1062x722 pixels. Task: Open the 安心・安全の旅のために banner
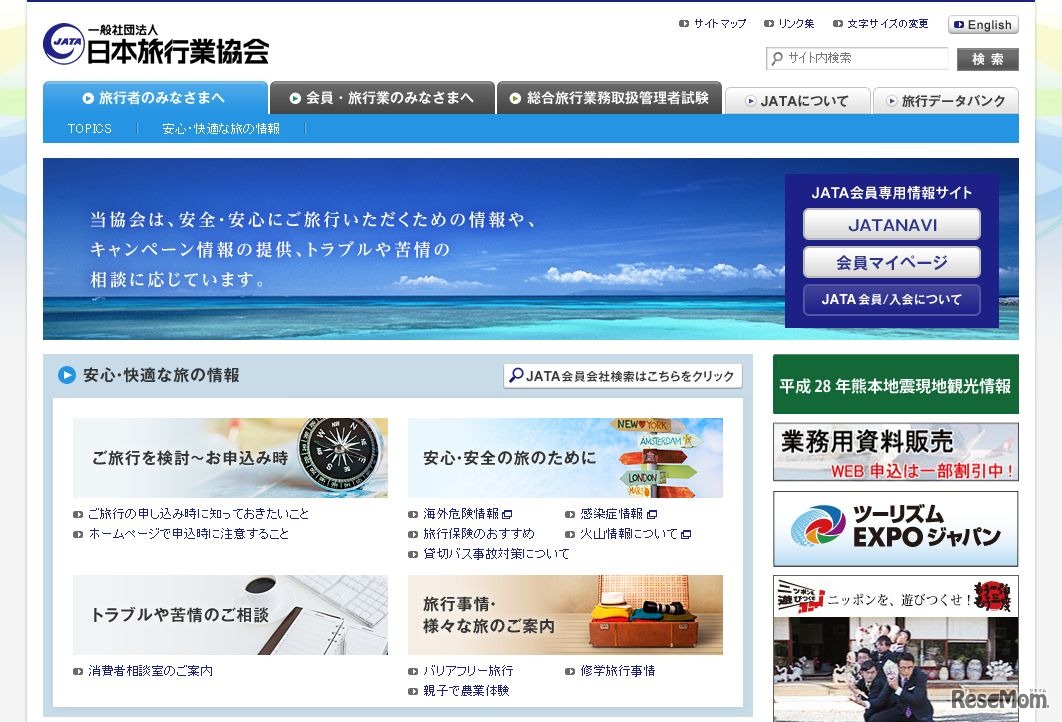[565, 458]
